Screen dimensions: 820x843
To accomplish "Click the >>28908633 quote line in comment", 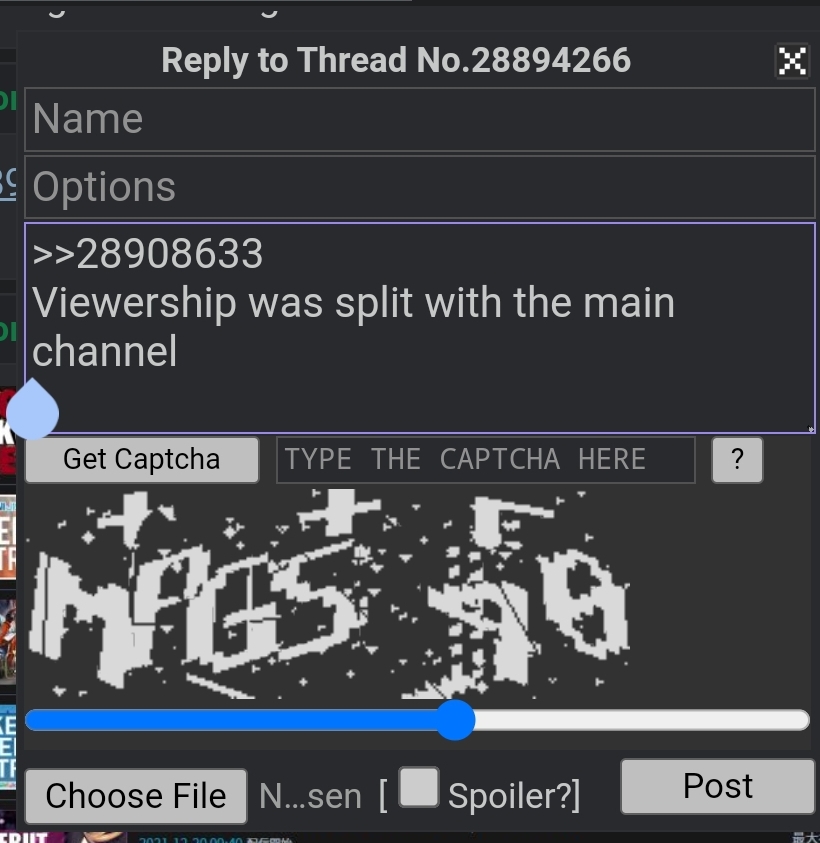I will tap(148, 253).
